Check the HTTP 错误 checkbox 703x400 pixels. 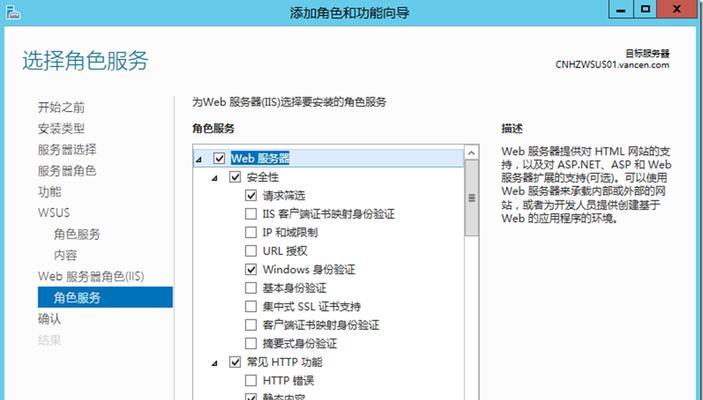[251, 380]
